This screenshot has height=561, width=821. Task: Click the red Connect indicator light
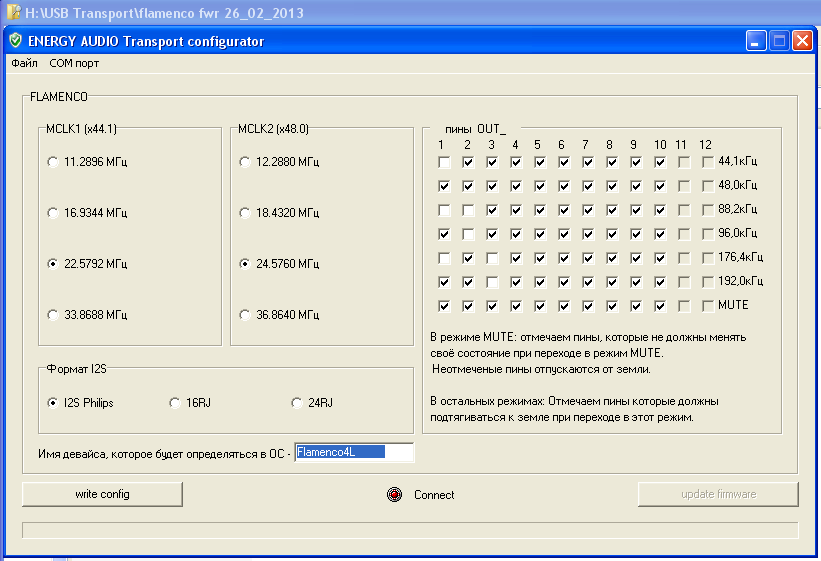coord(394,494)
